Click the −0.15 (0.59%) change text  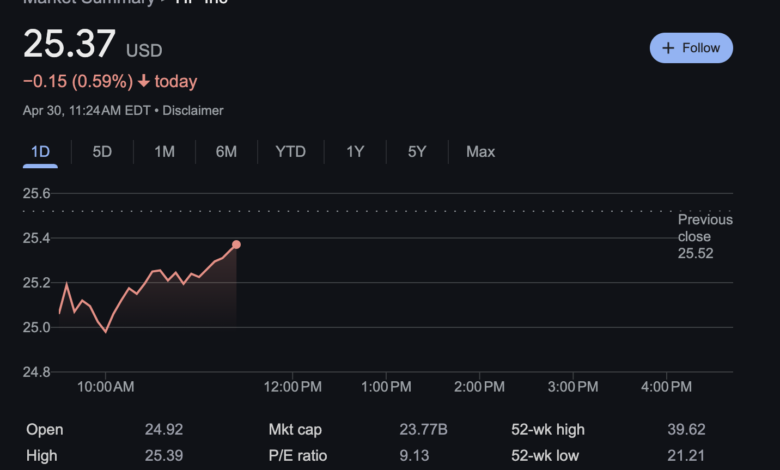click(78, 81)
